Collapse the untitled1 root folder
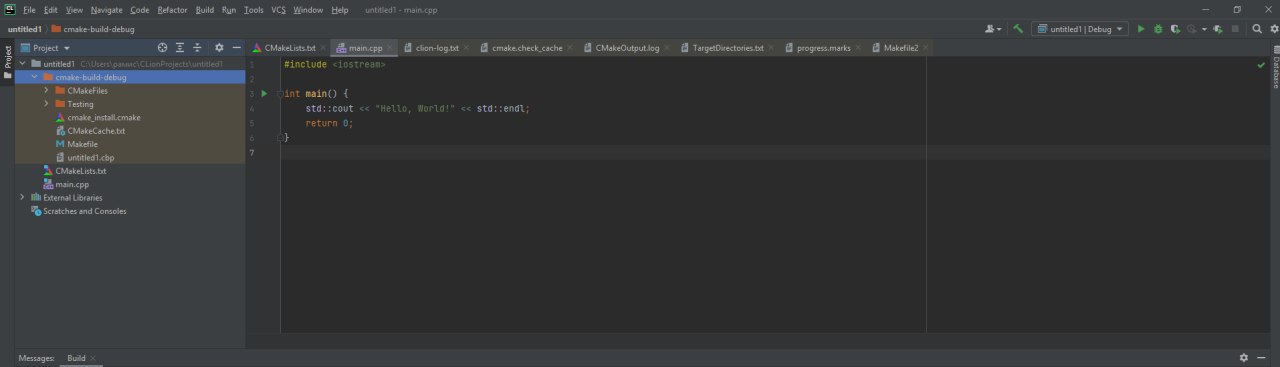 coord(22,64)
